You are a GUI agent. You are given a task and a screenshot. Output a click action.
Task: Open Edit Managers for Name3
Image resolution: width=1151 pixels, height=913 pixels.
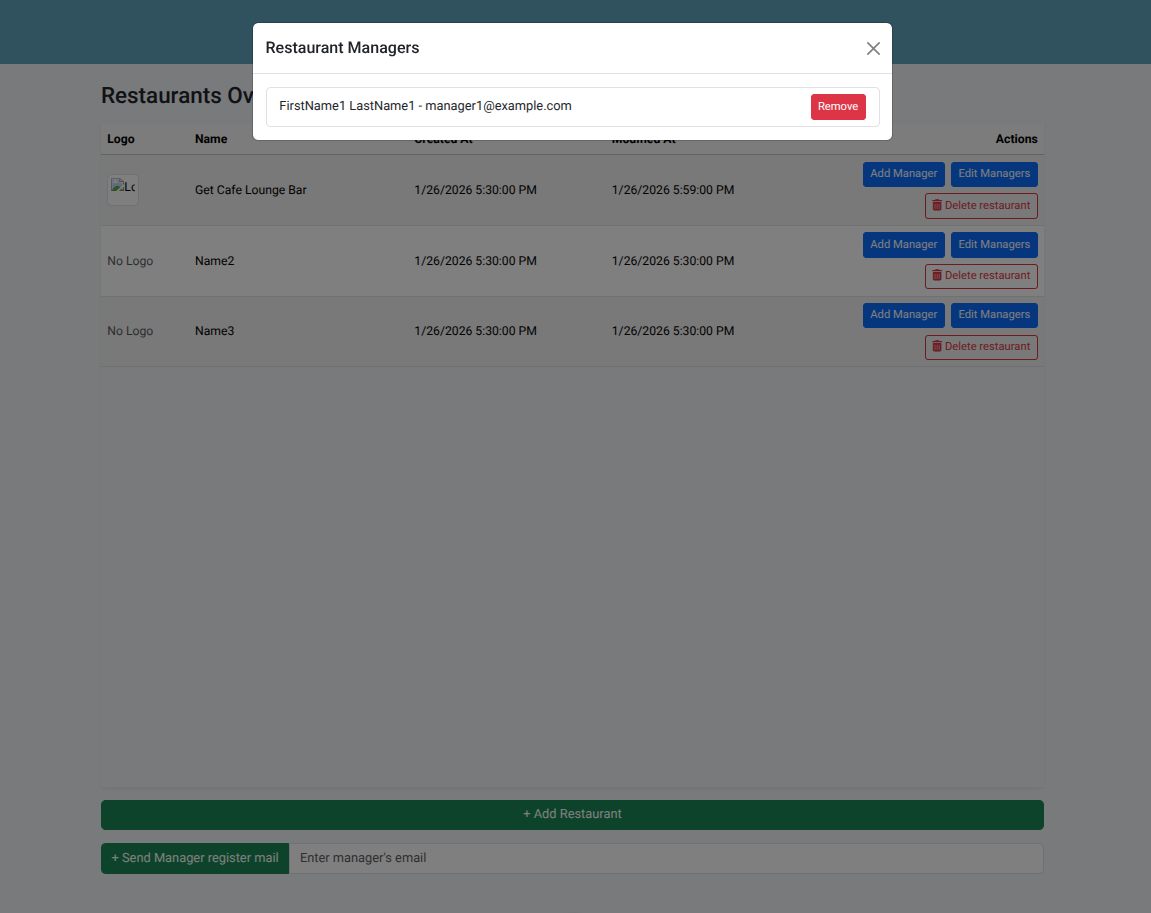click(x=993, y=315)
